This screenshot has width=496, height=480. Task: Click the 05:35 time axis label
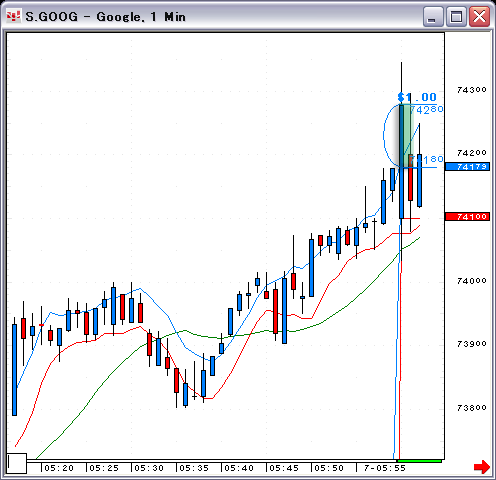194,468
